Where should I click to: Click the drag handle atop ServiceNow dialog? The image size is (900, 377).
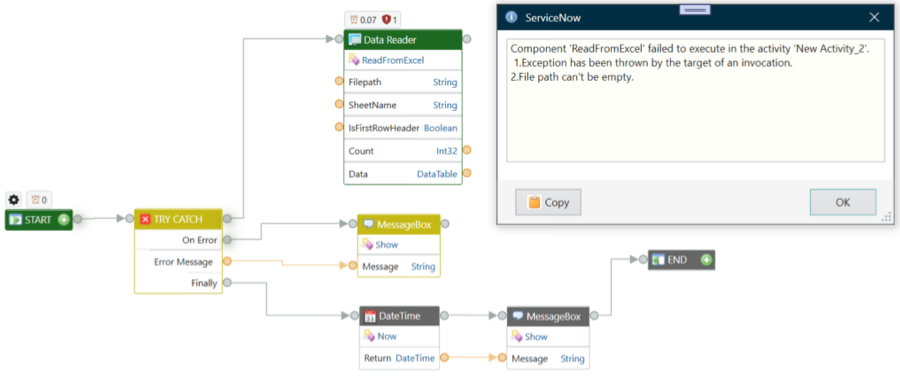(x=695, y=9)
